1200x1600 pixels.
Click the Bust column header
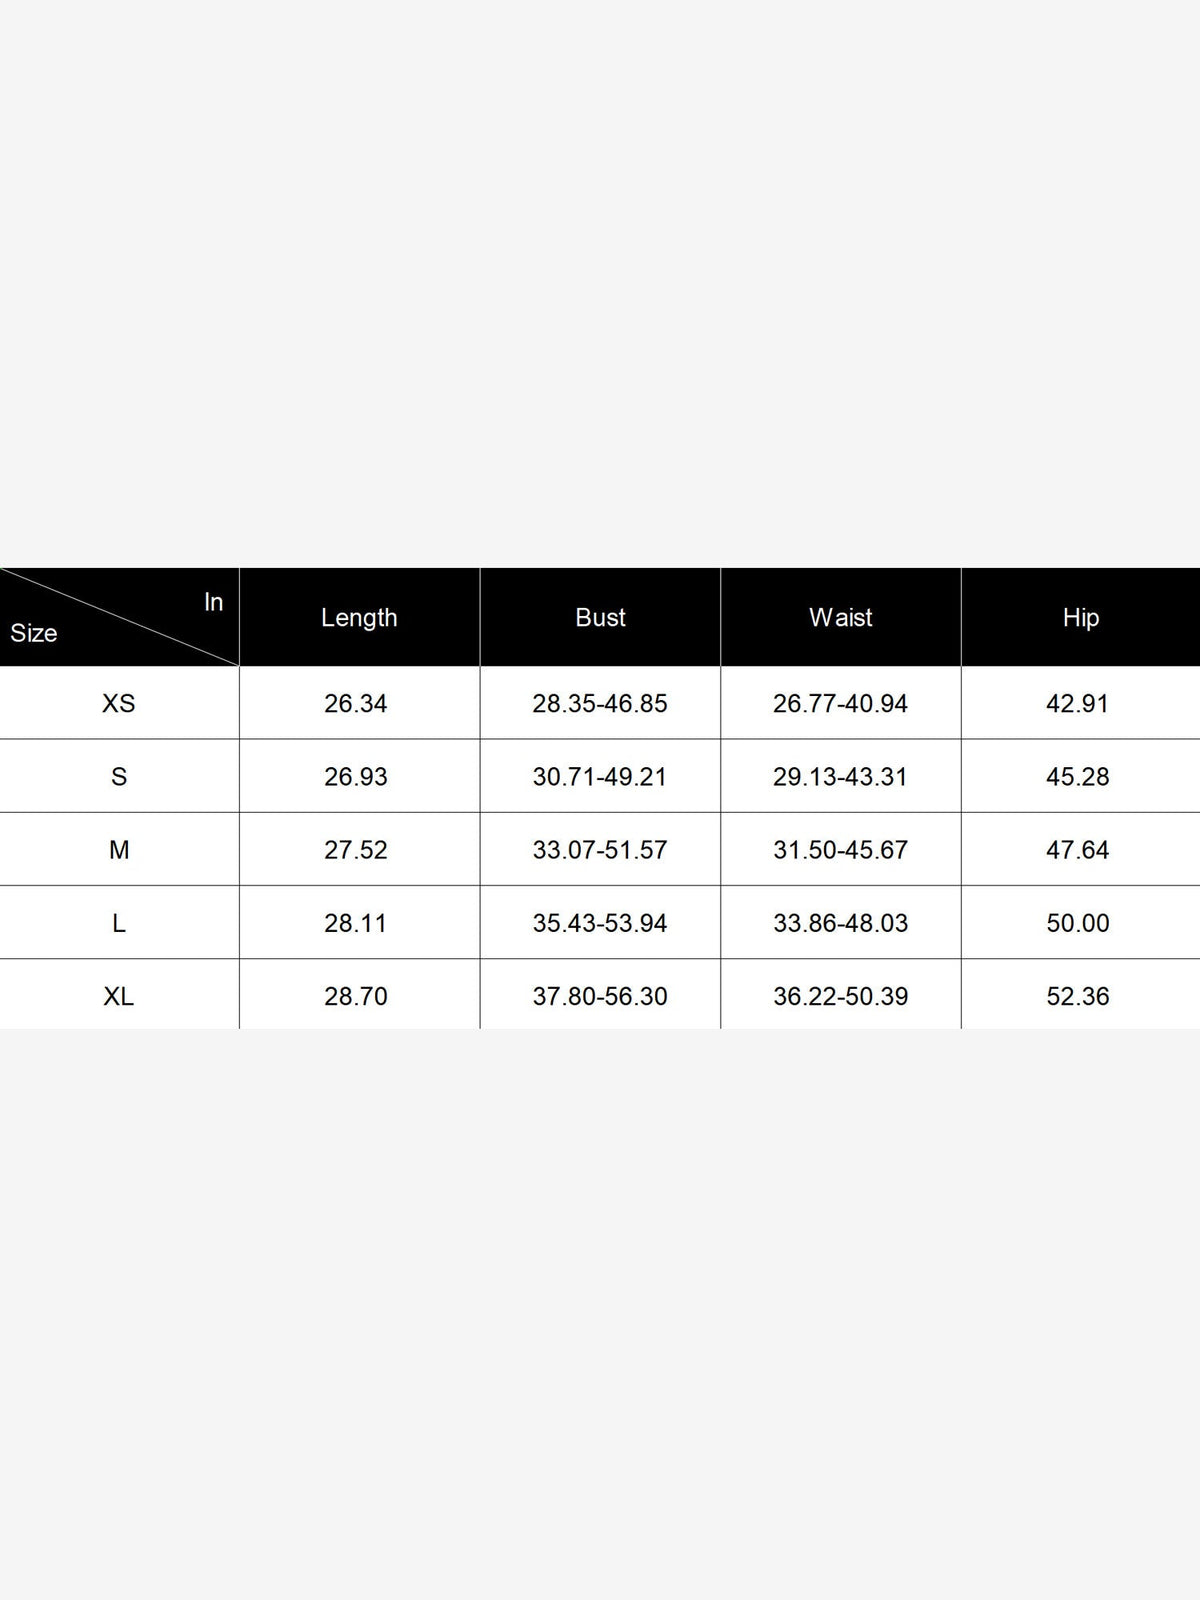(x=600, y=618)
